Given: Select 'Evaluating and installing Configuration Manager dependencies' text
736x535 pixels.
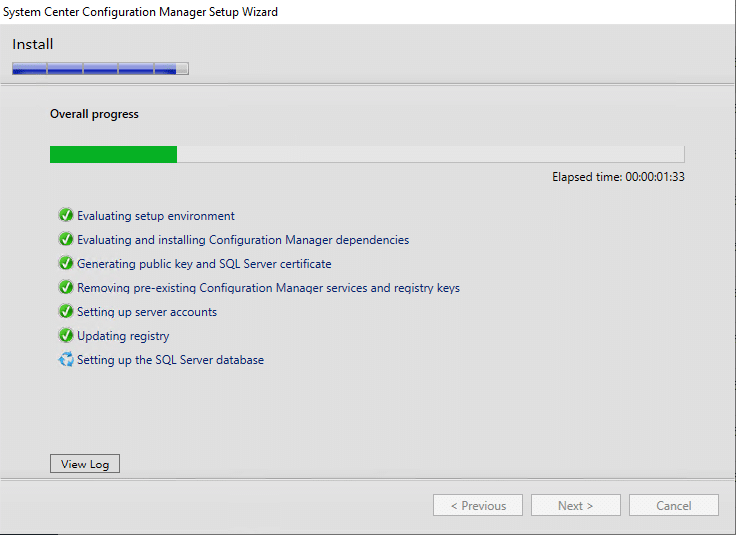Looking at the screenshot, I should click(x=243, y=240).
